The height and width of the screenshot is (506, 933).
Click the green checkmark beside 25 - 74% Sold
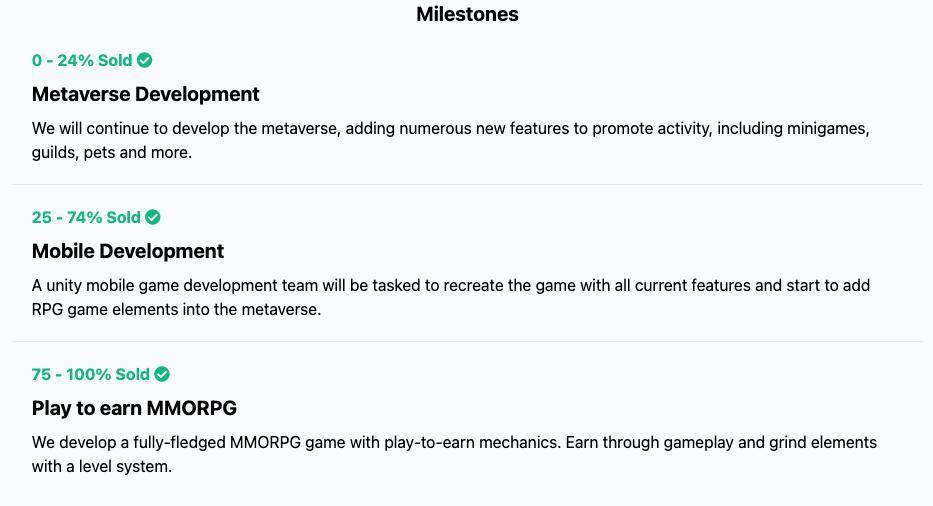[x=153, y=217]
